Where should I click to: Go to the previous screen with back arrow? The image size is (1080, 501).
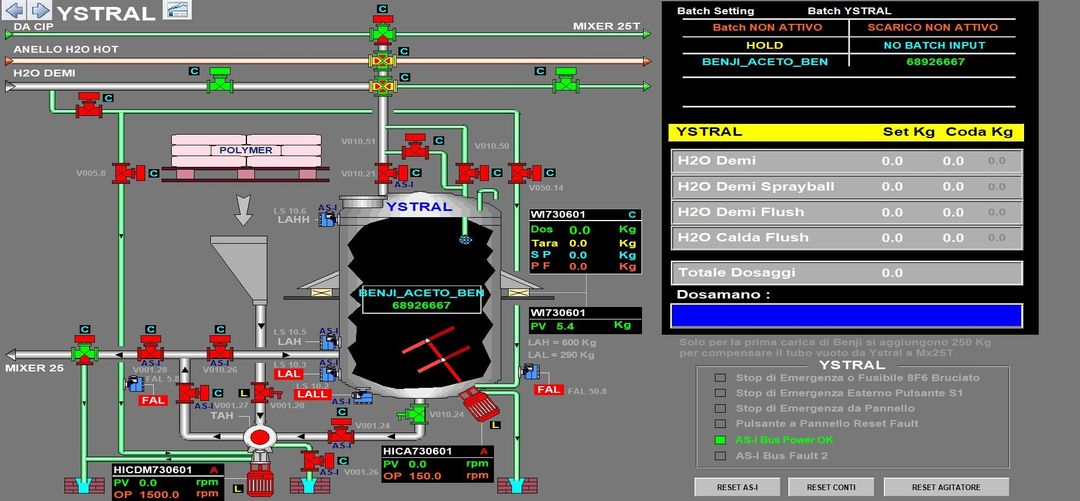[15, 10]
